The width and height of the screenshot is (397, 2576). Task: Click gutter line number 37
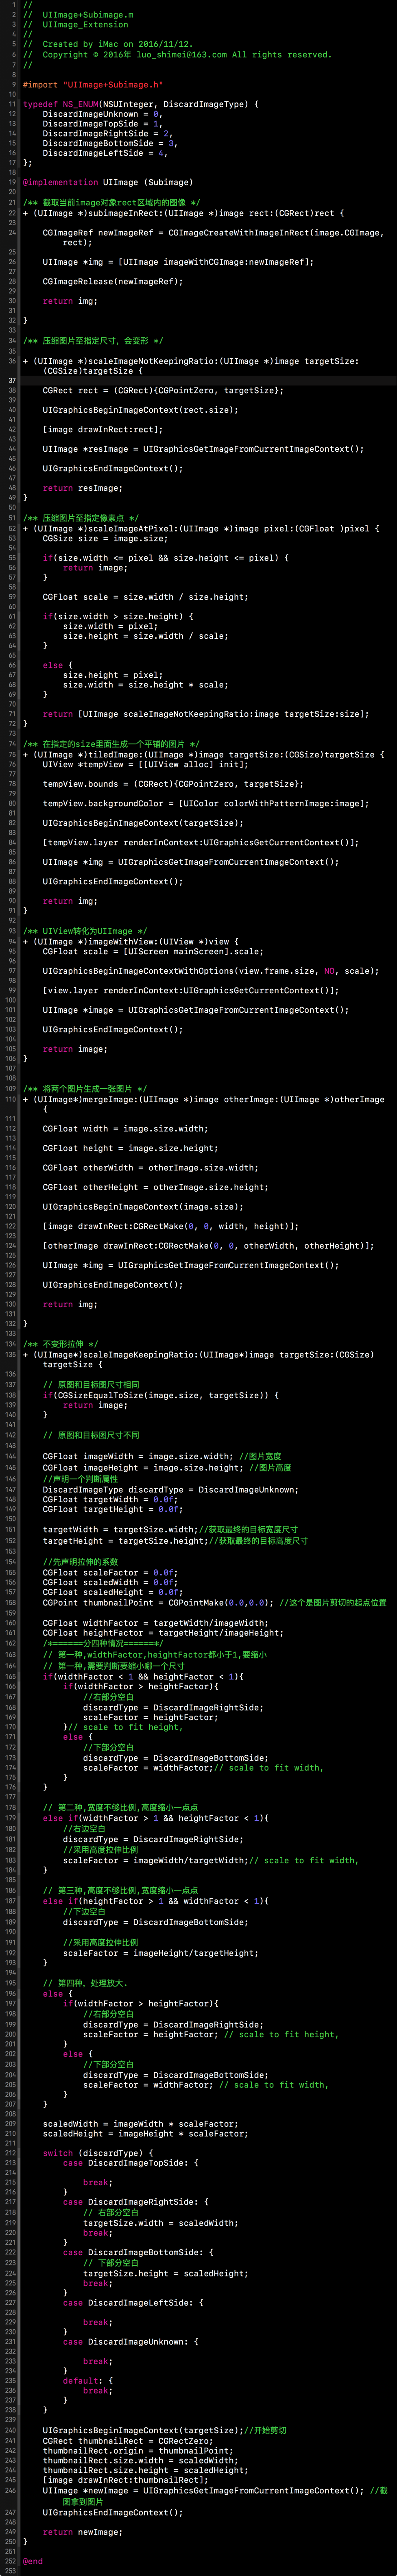12,380
